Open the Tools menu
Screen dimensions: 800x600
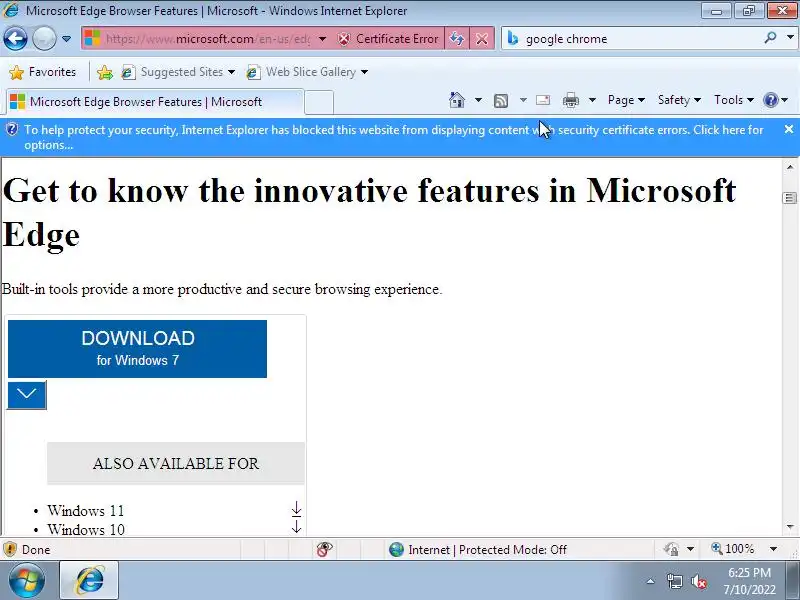coord(734,100)
